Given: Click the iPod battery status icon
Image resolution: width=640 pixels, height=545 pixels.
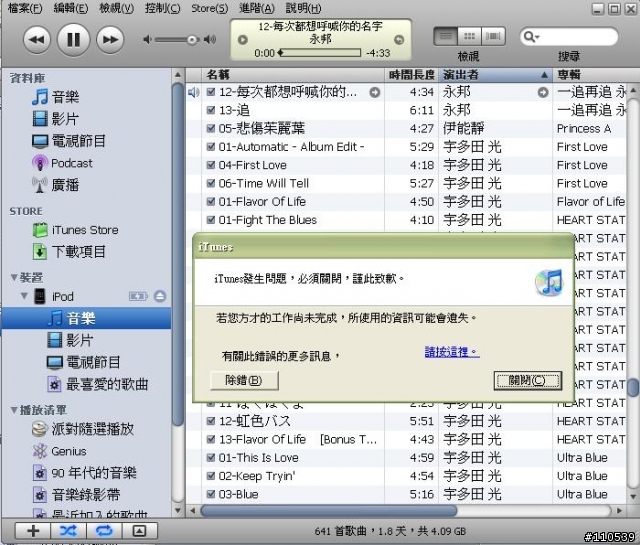Looking at the screenshot, I should point(138,296).
